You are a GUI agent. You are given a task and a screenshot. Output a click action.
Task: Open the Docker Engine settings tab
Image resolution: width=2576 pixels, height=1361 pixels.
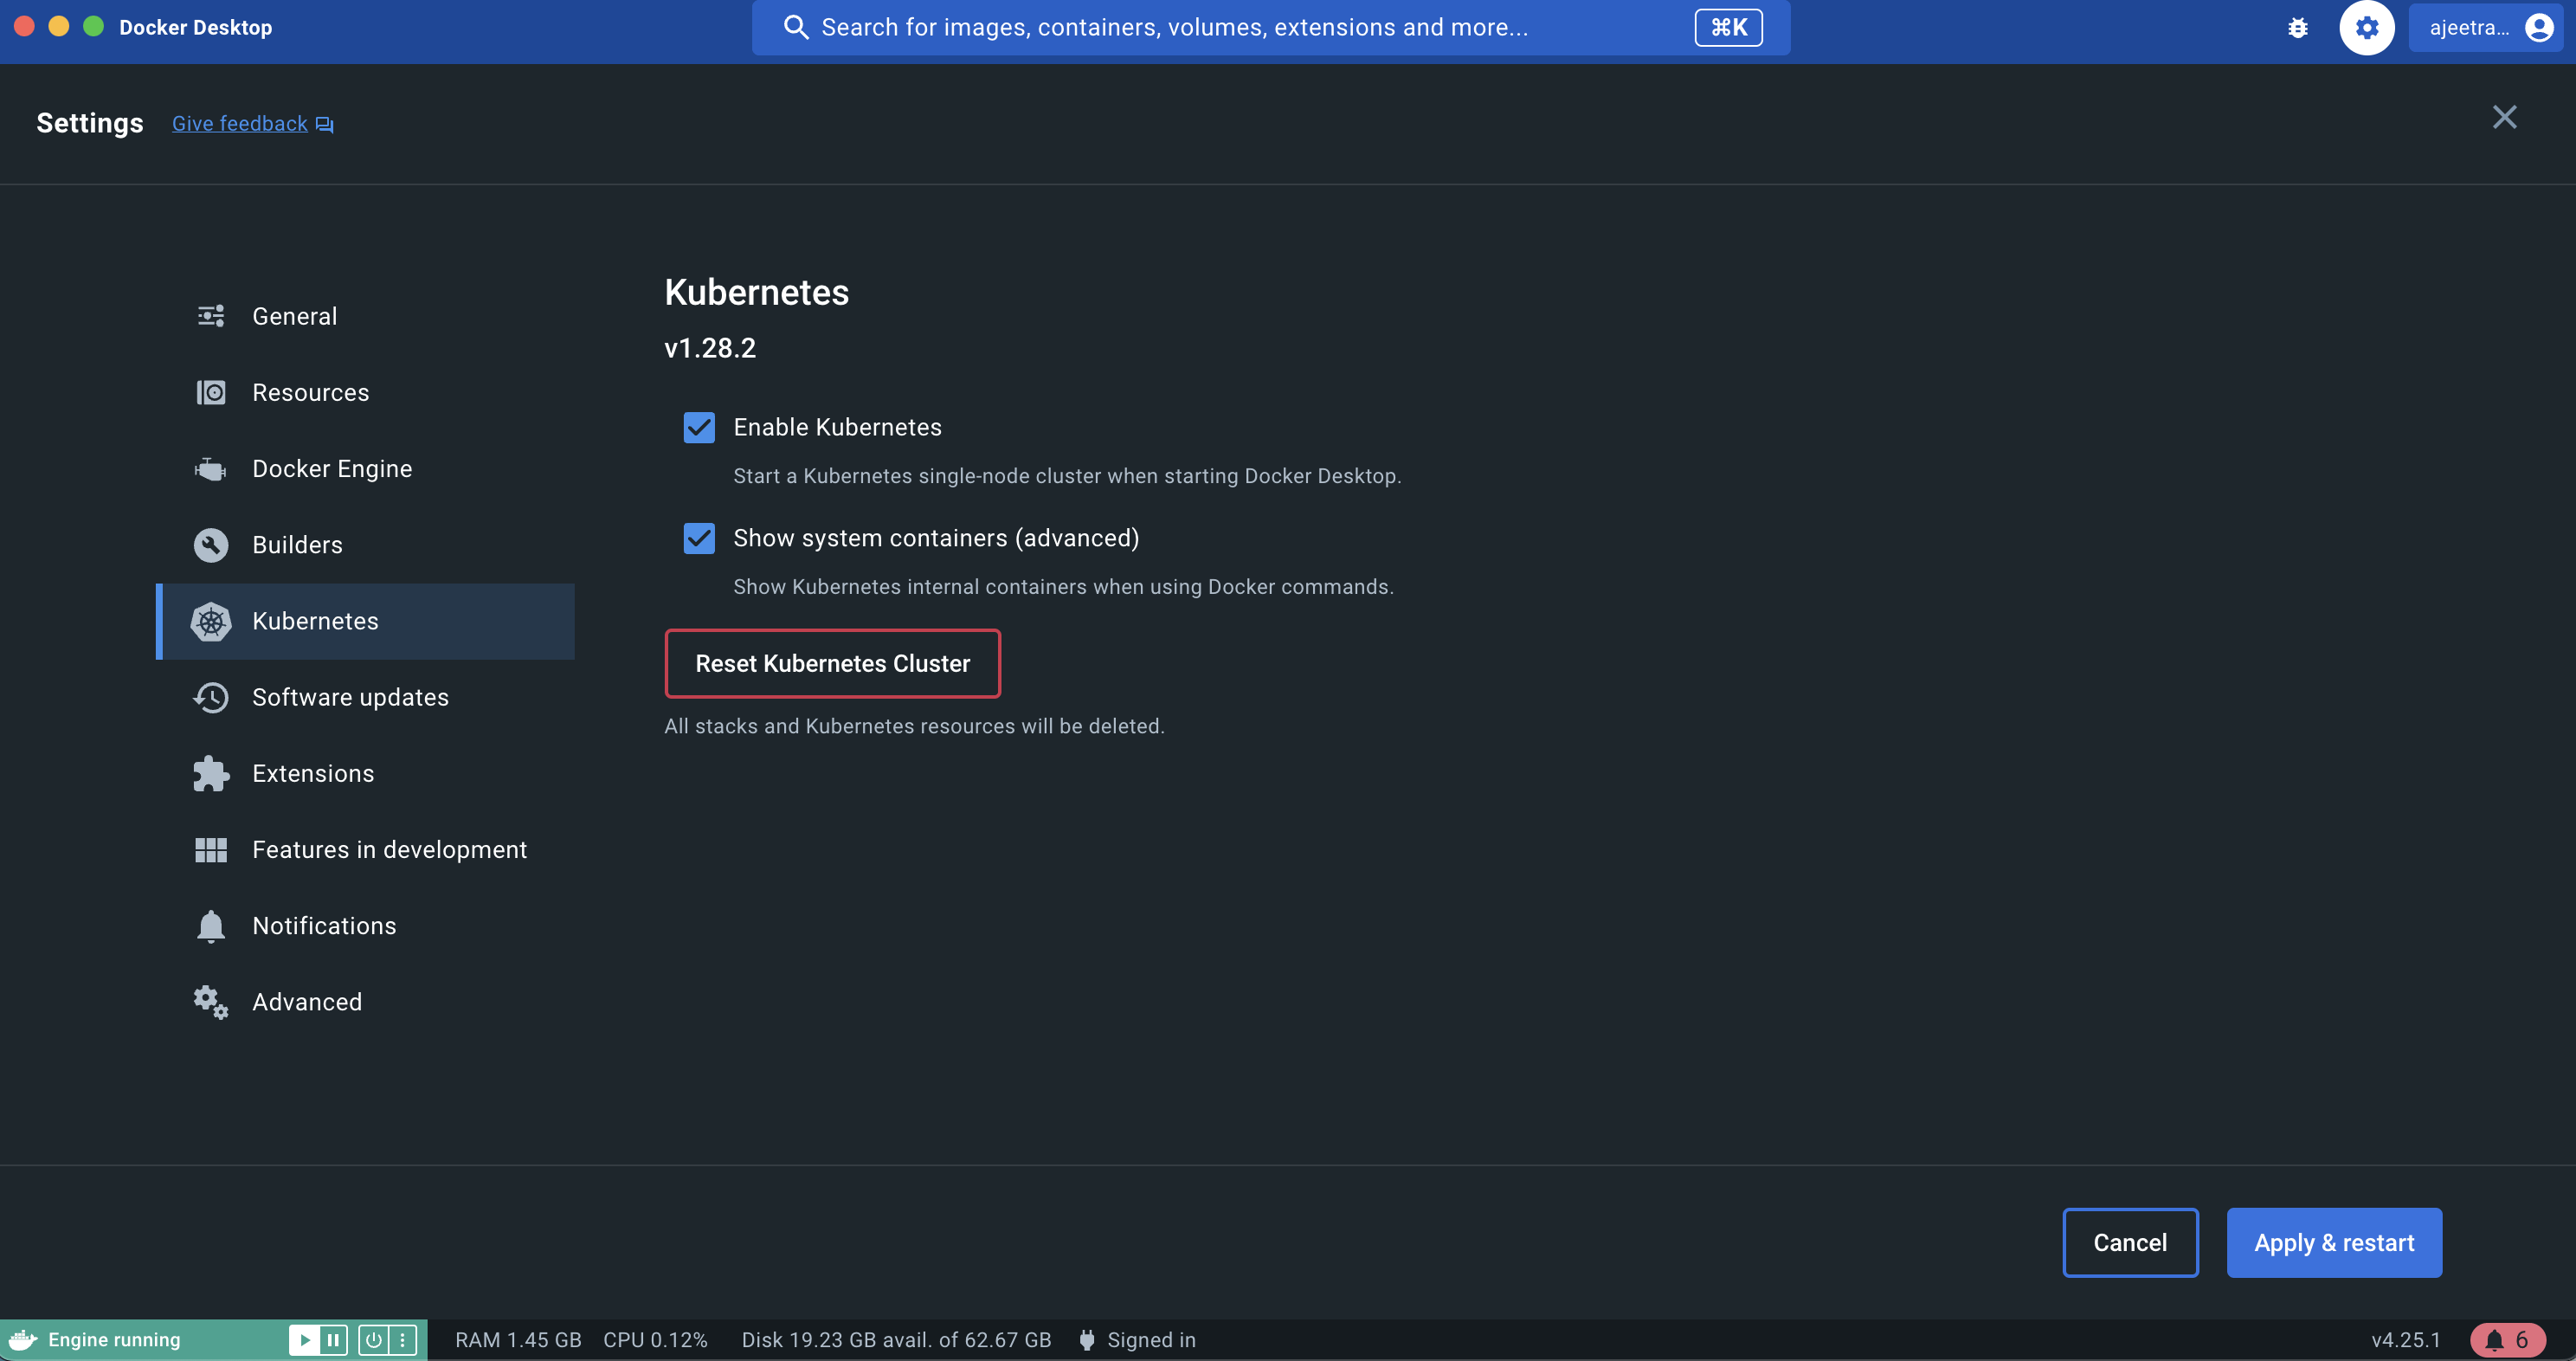332,468
